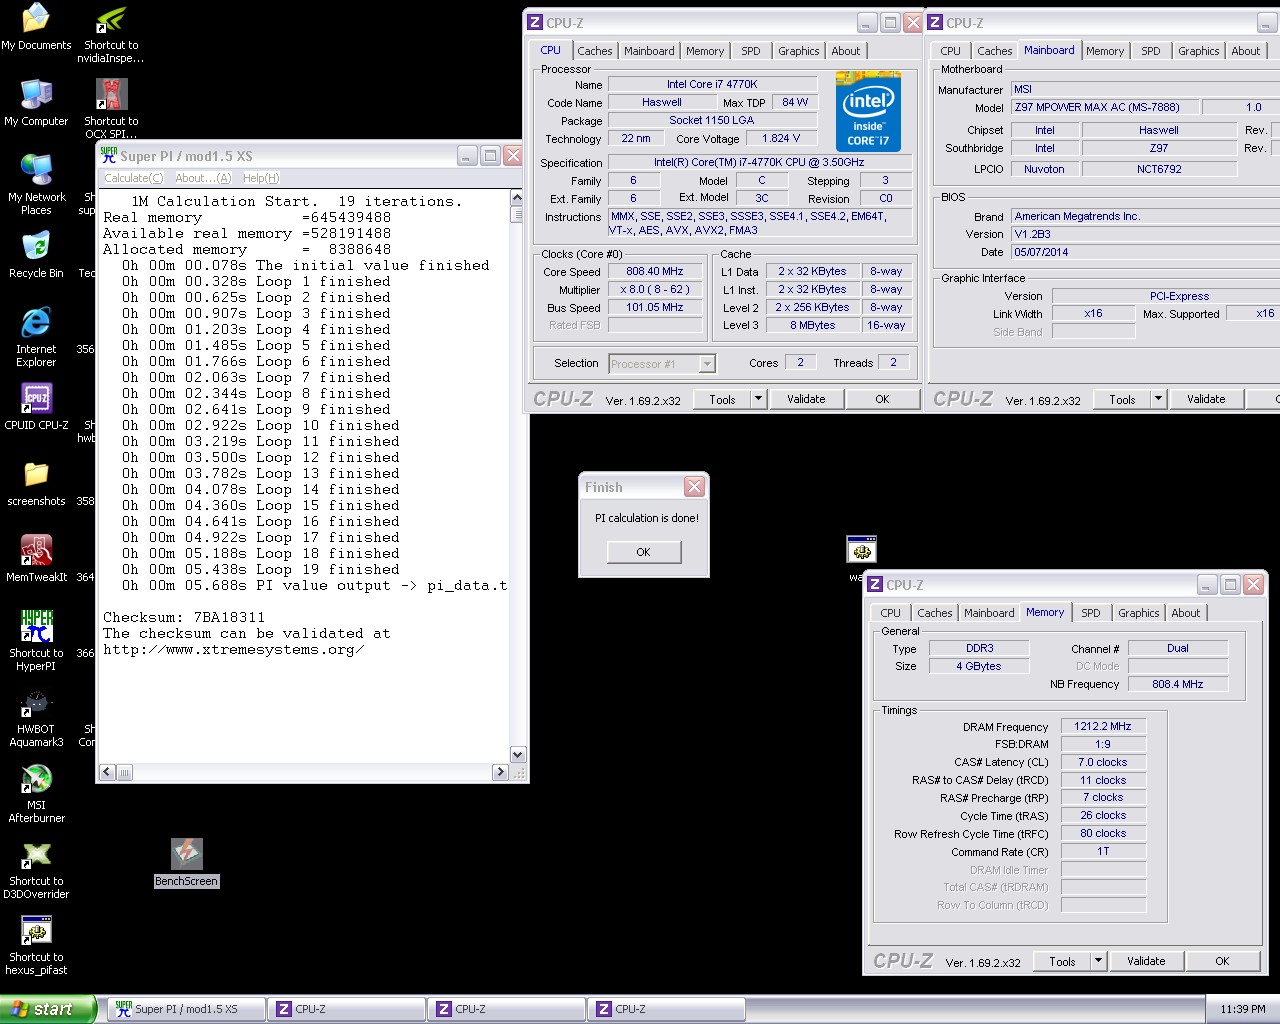This screenshot has height=1024, width=1280.
Task: Launch Internet Explorer desktop icon
Action: point(36,337)
